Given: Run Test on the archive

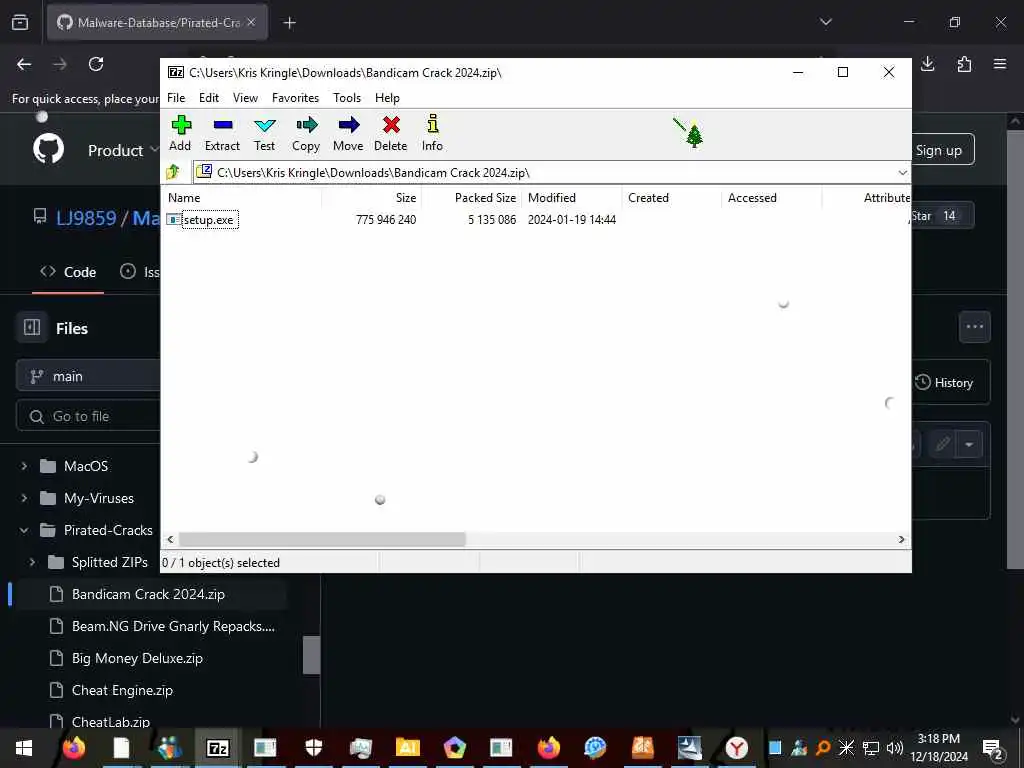Looking at the screenshot, I should [264, 133].
